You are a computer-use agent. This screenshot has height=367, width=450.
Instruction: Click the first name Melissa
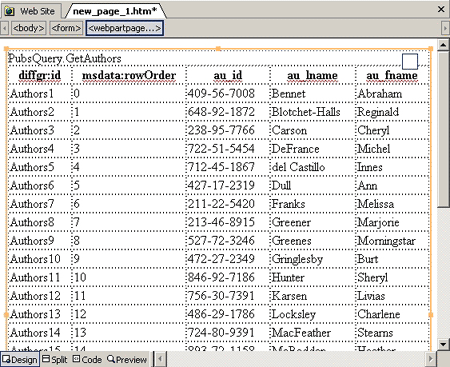point(376,204)
